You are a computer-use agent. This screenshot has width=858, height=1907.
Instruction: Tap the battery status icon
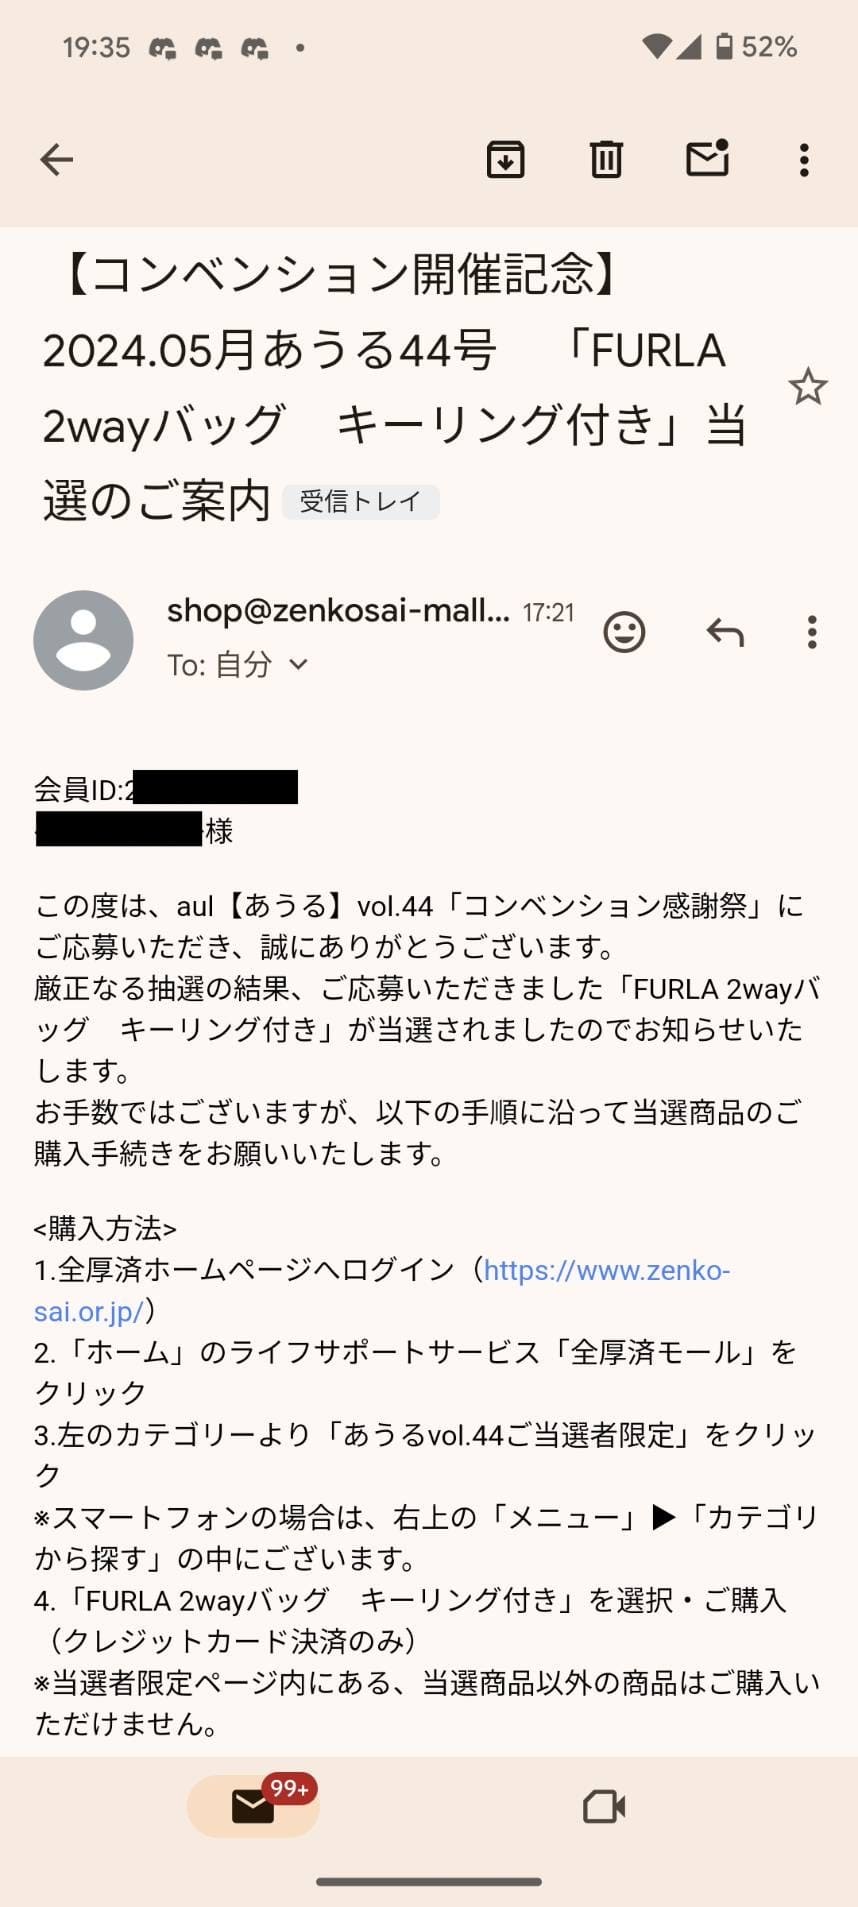(x=725, y=47)
